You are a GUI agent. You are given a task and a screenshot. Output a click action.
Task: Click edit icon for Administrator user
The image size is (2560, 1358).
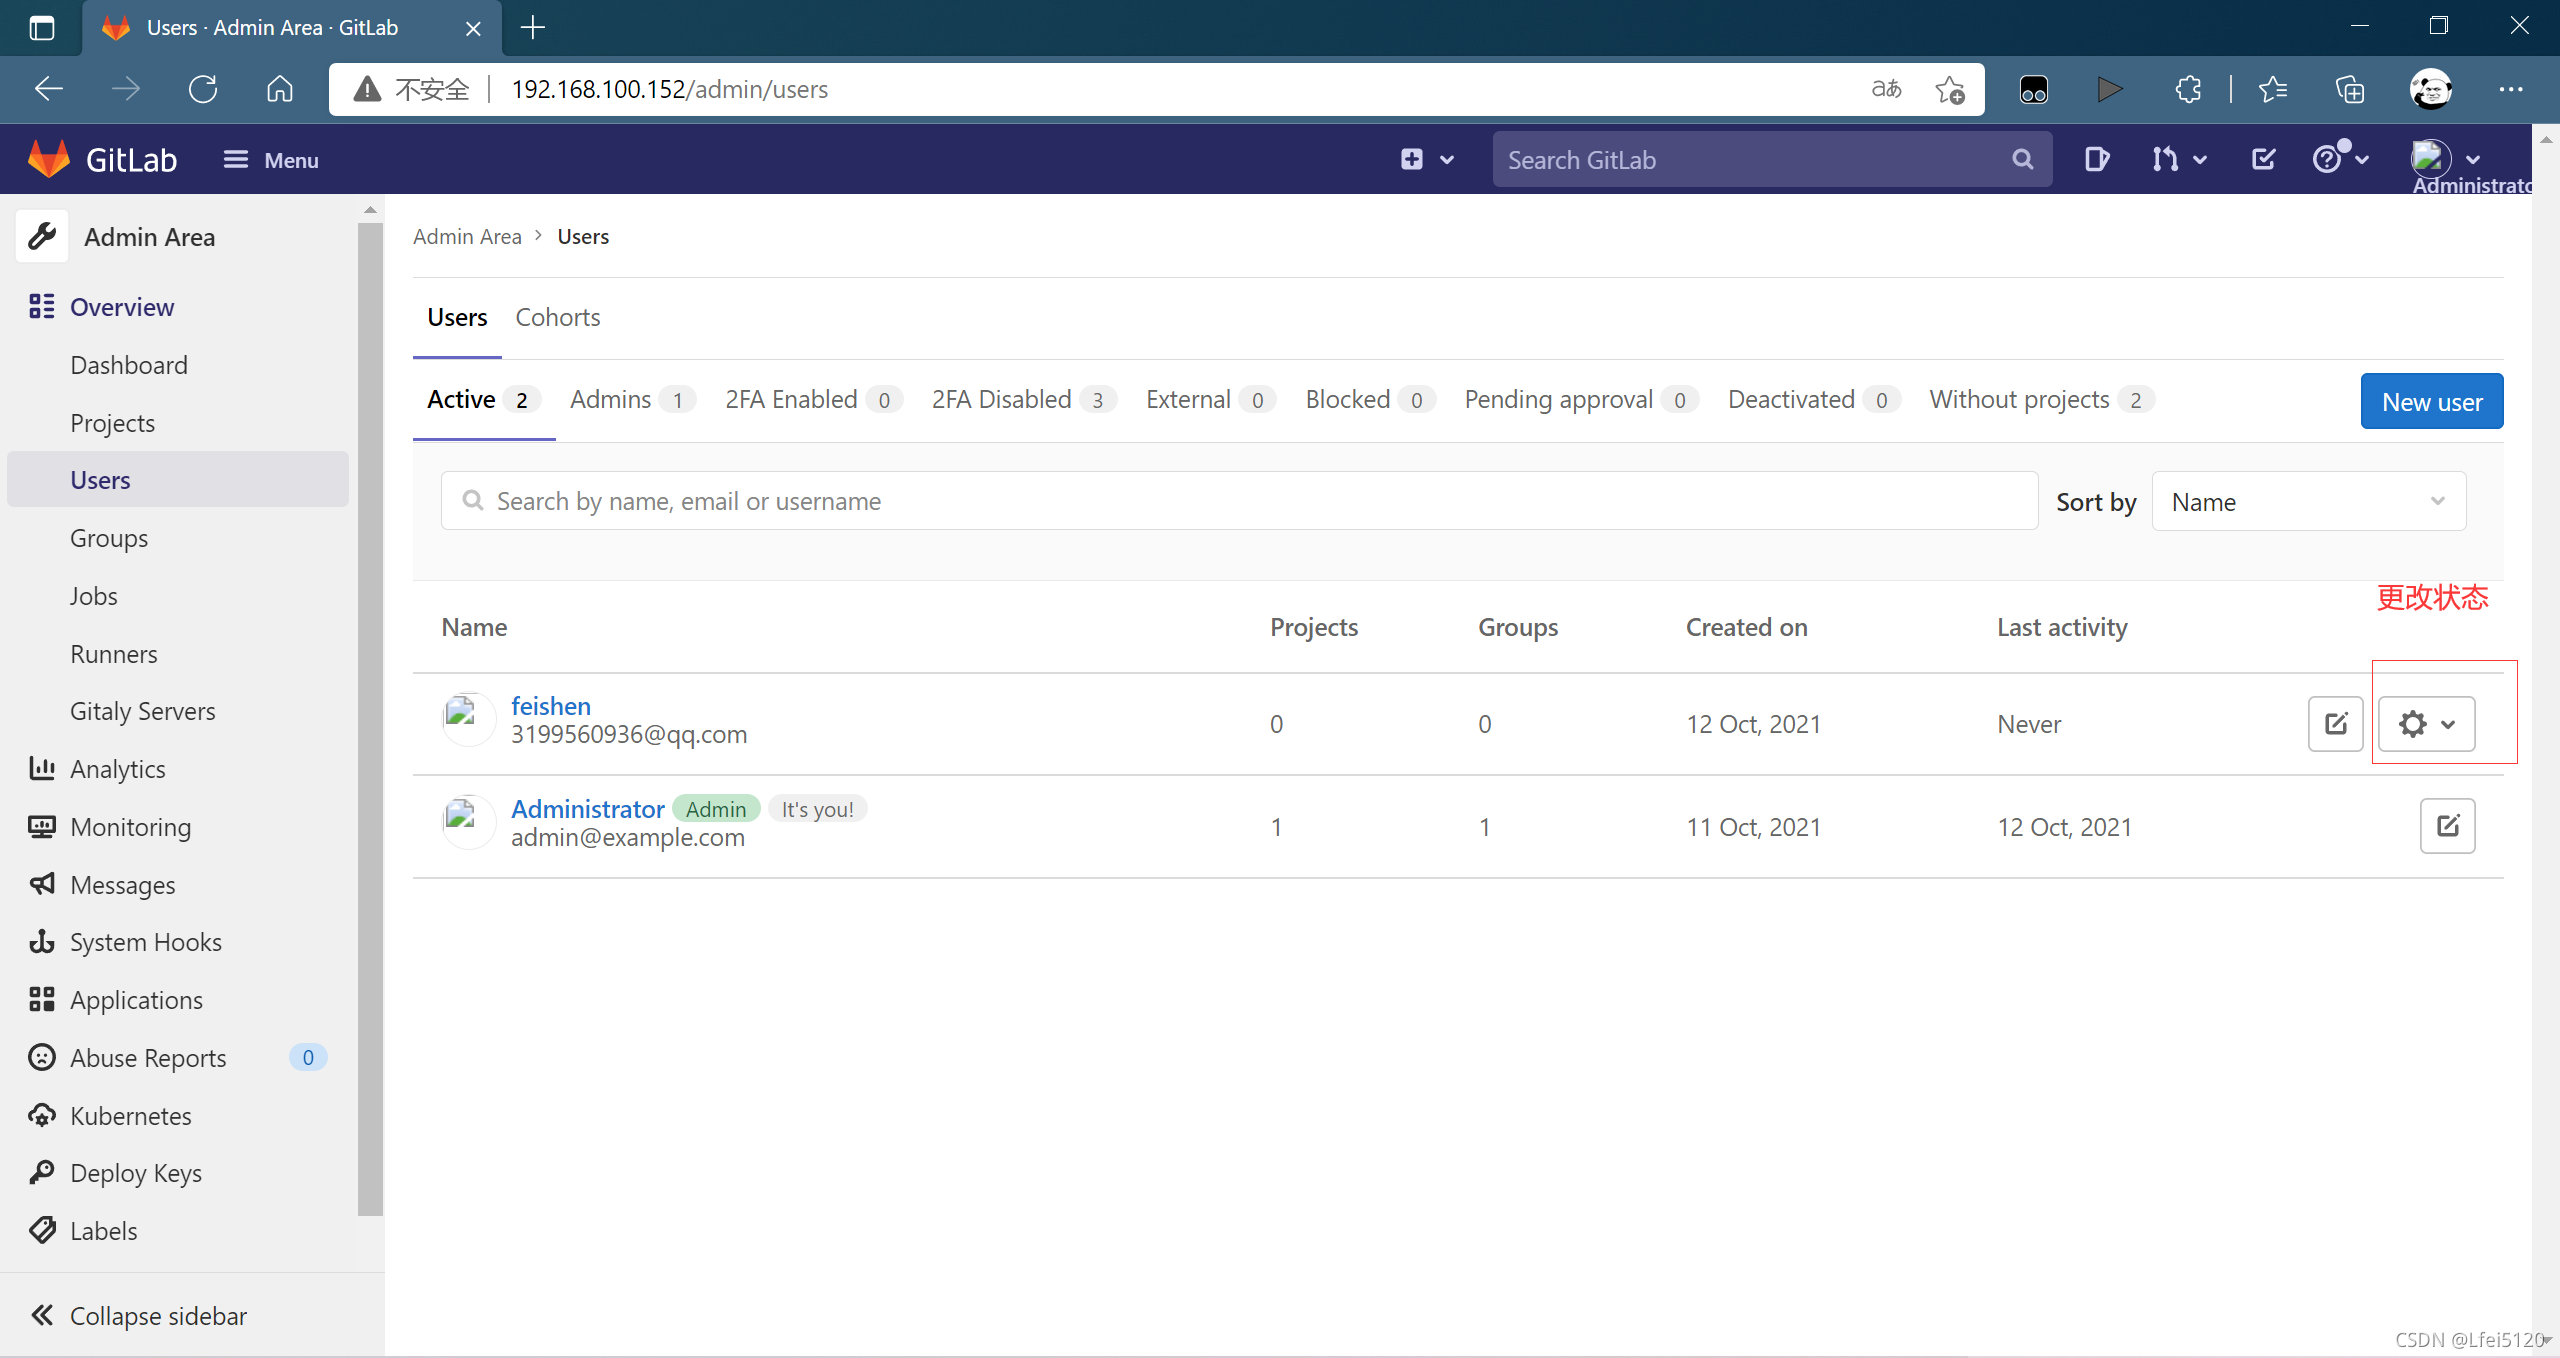pos(2447,826)
